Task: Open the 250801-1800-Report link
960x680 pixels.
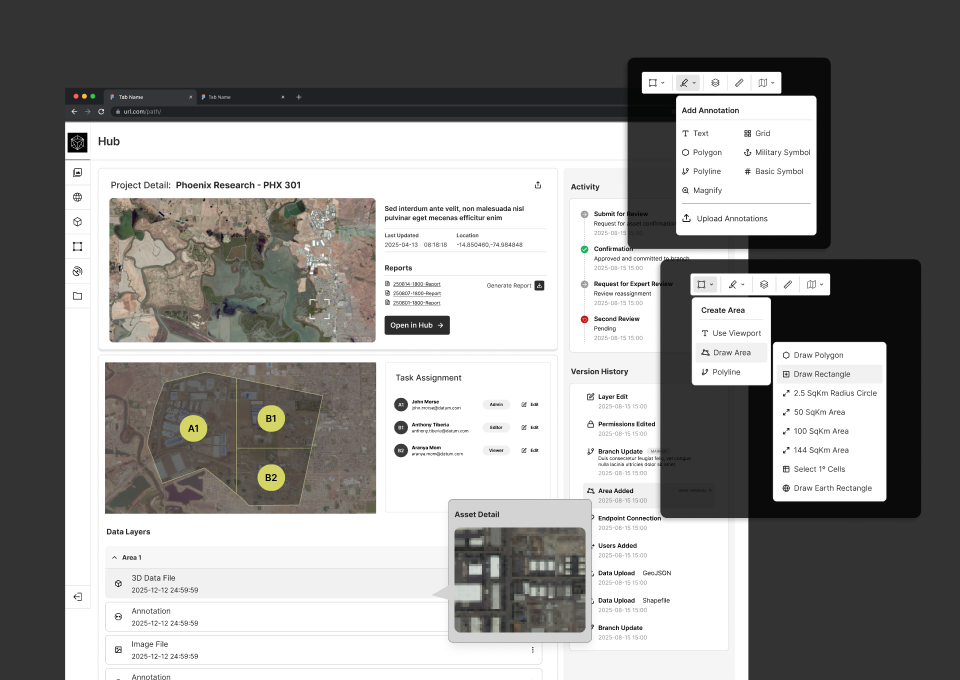Action: tap(416, 303)
